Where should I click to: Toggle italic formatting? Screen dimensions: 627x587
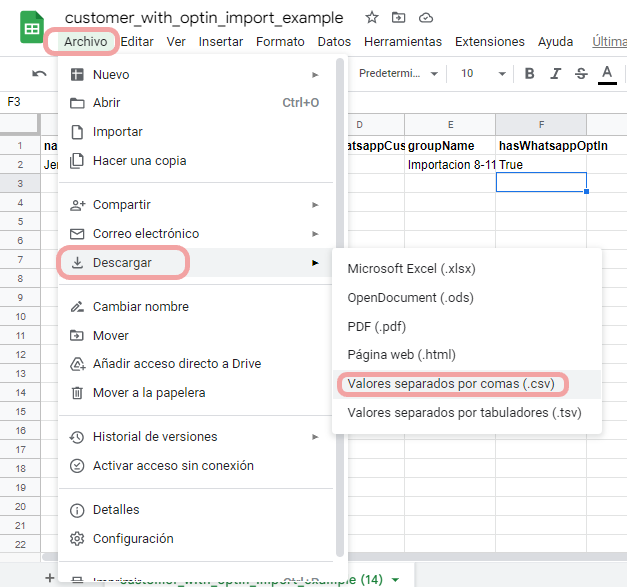click(555, 74)
